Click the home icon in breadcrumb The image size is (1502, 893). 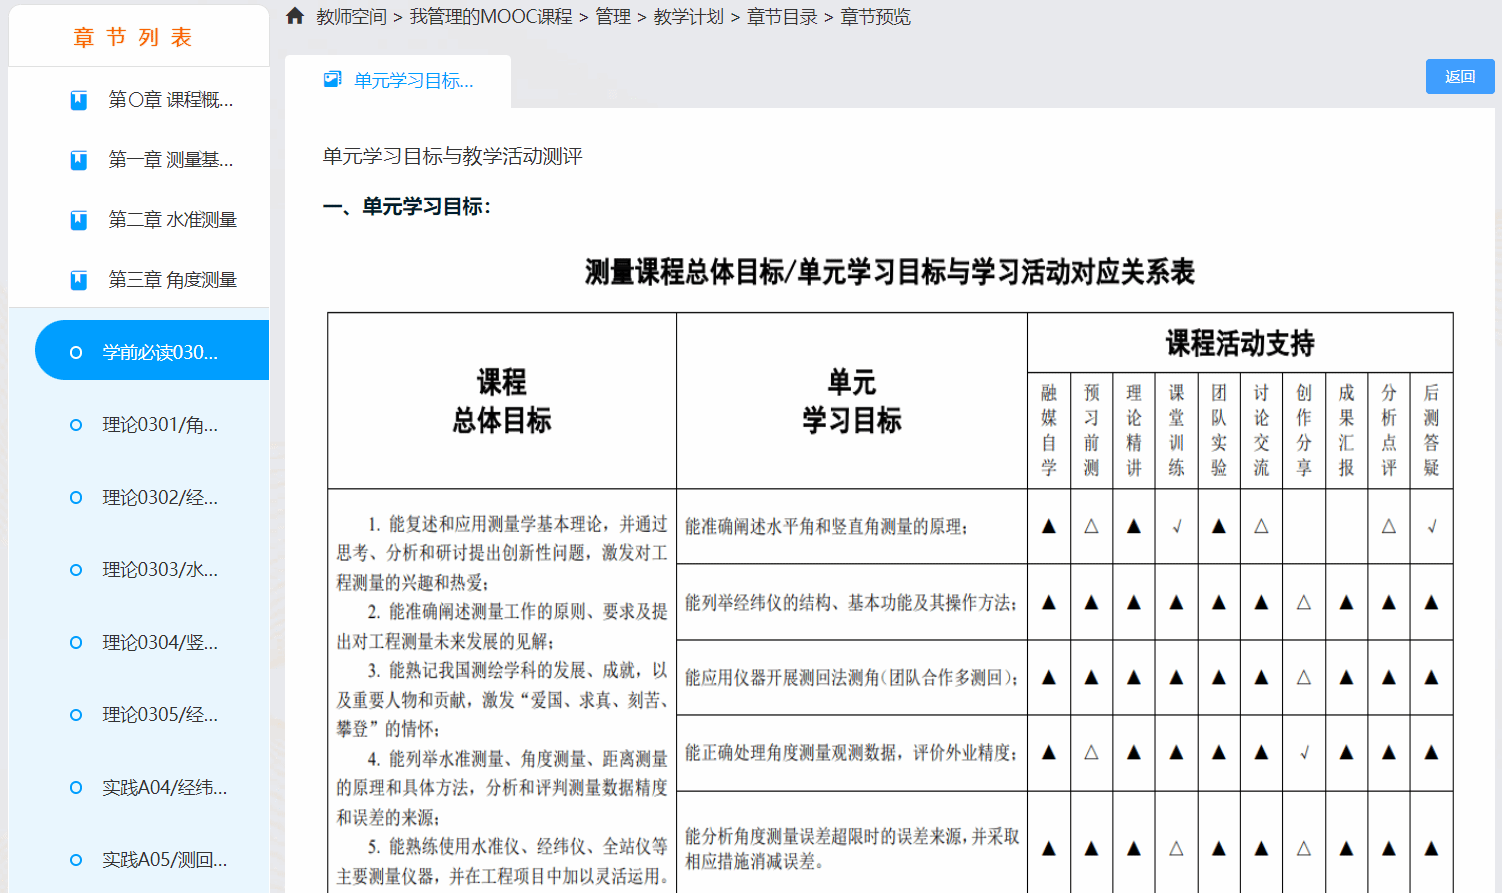(x=295, y=16)
